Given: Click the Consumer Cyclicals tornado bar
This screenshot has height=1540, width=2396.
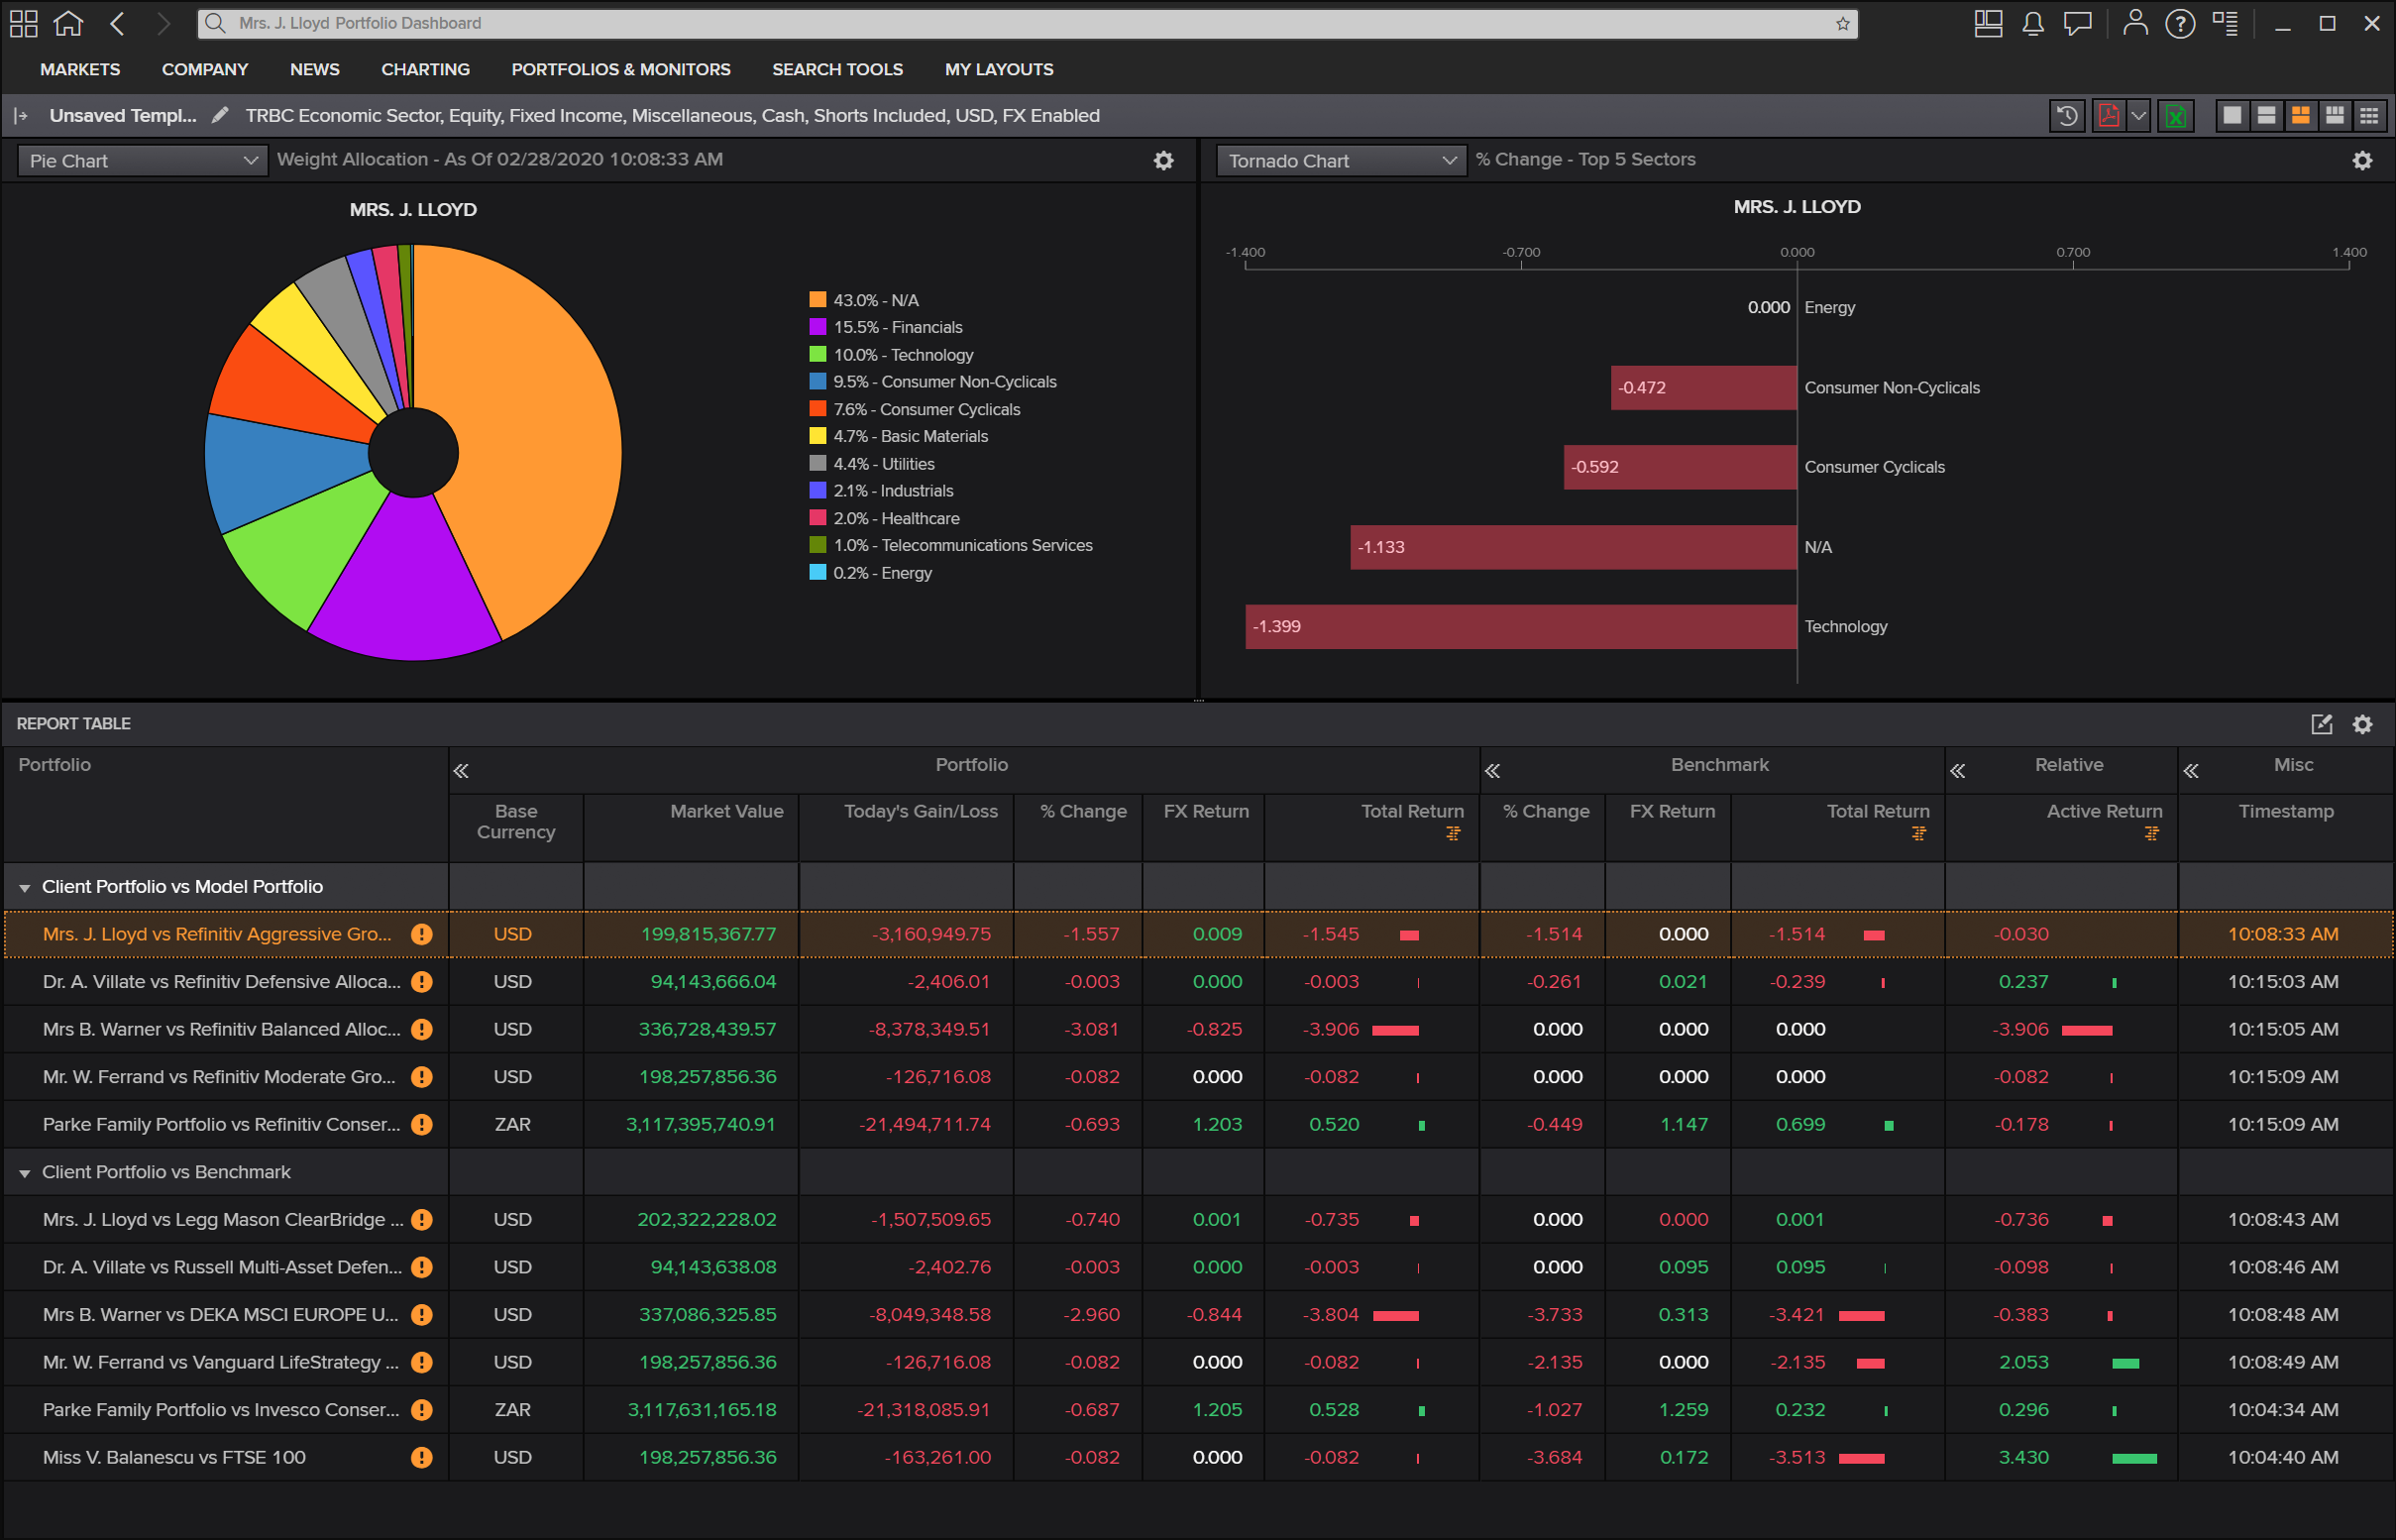Looking at the screenshot, I should 1680,467.
